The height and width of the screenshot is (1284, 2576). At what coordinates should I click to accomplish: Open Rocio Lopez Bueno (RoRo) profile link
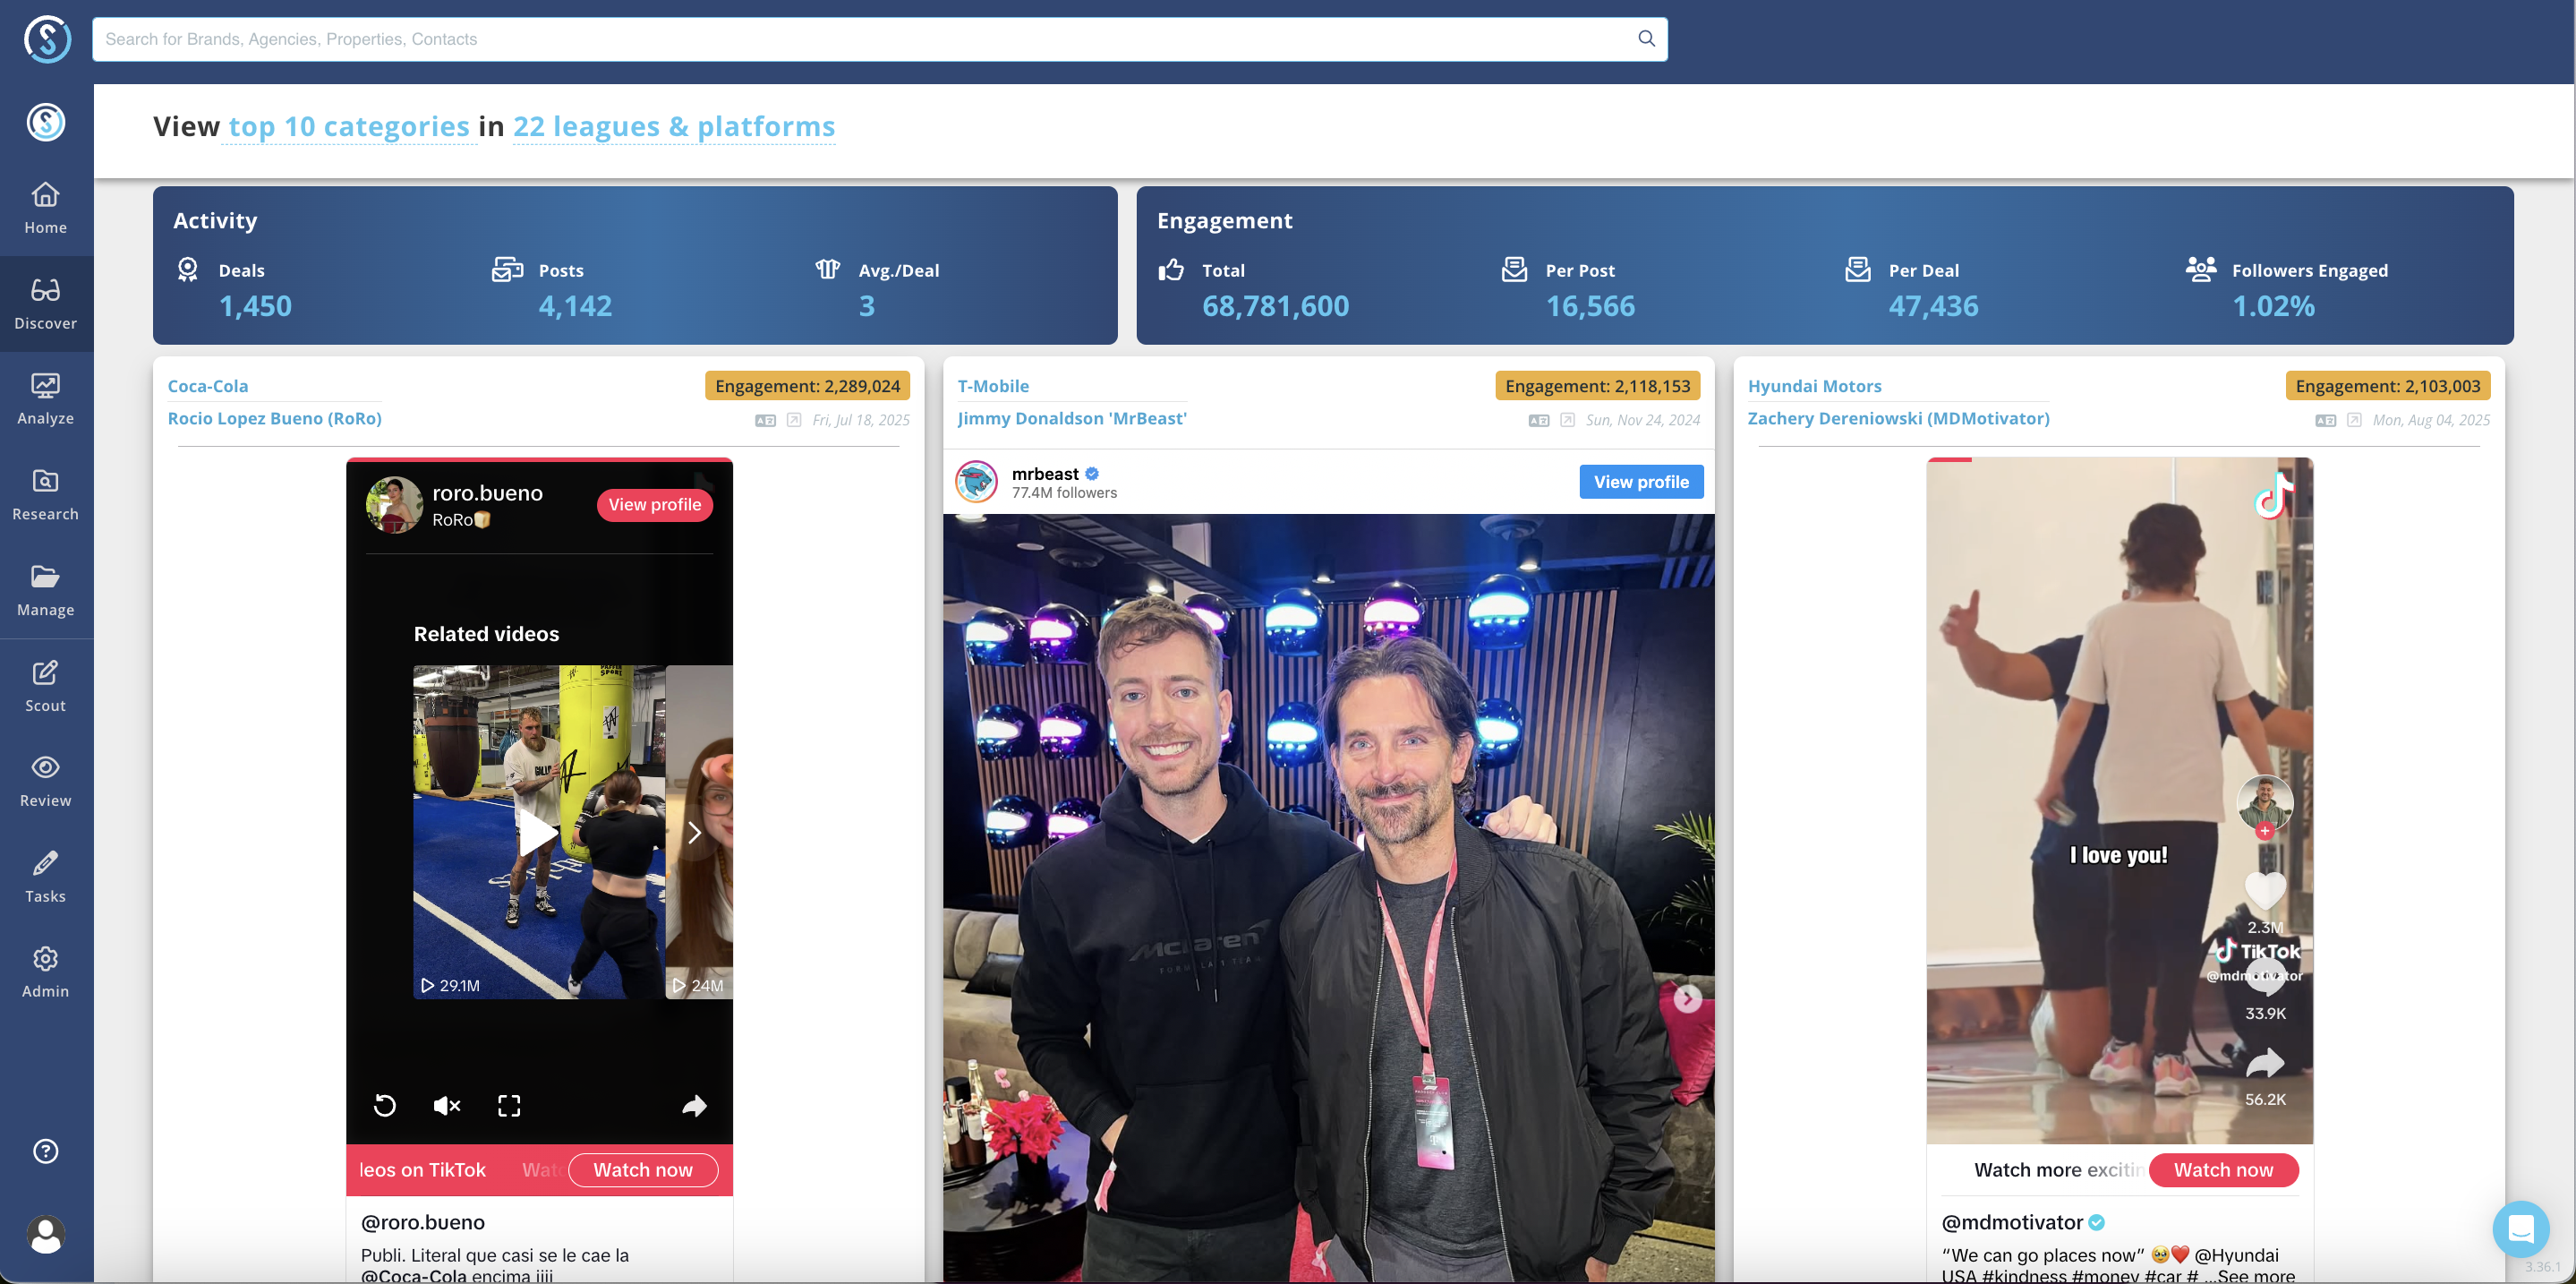(x=275, y=419)
